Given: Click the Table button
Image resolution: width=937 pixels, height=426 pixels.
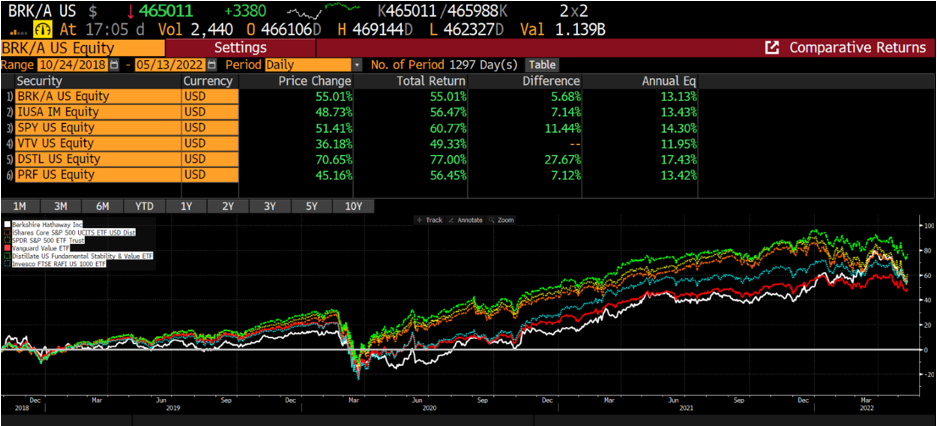Looking at the screenshot, I should tap(541, 65).
